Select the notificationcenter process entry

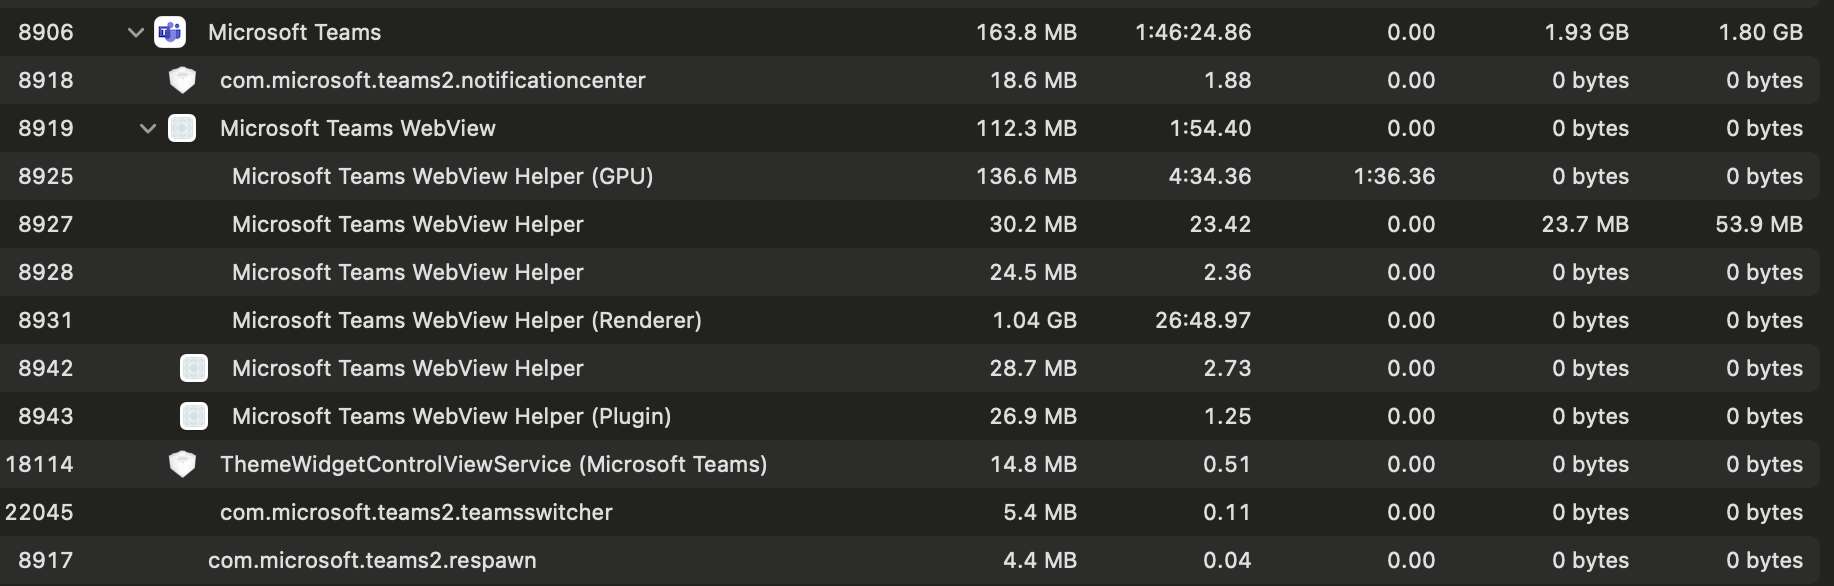coord(435,79)
